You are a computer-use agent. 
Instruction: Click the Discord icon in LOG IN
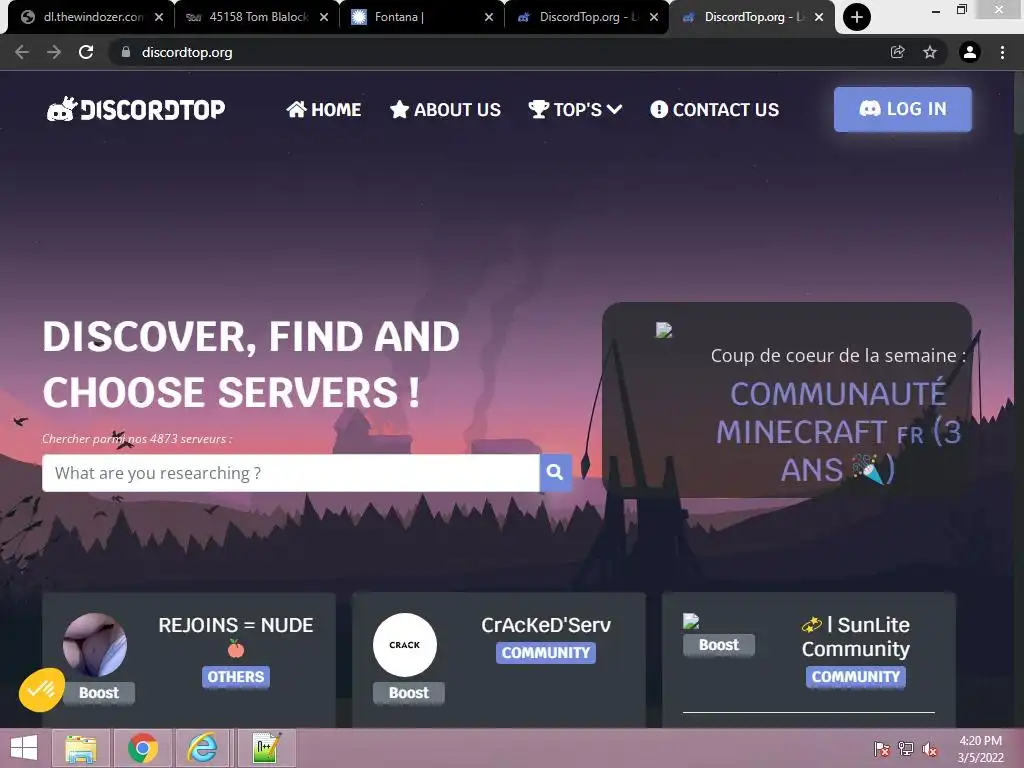[x=870, y=108]
